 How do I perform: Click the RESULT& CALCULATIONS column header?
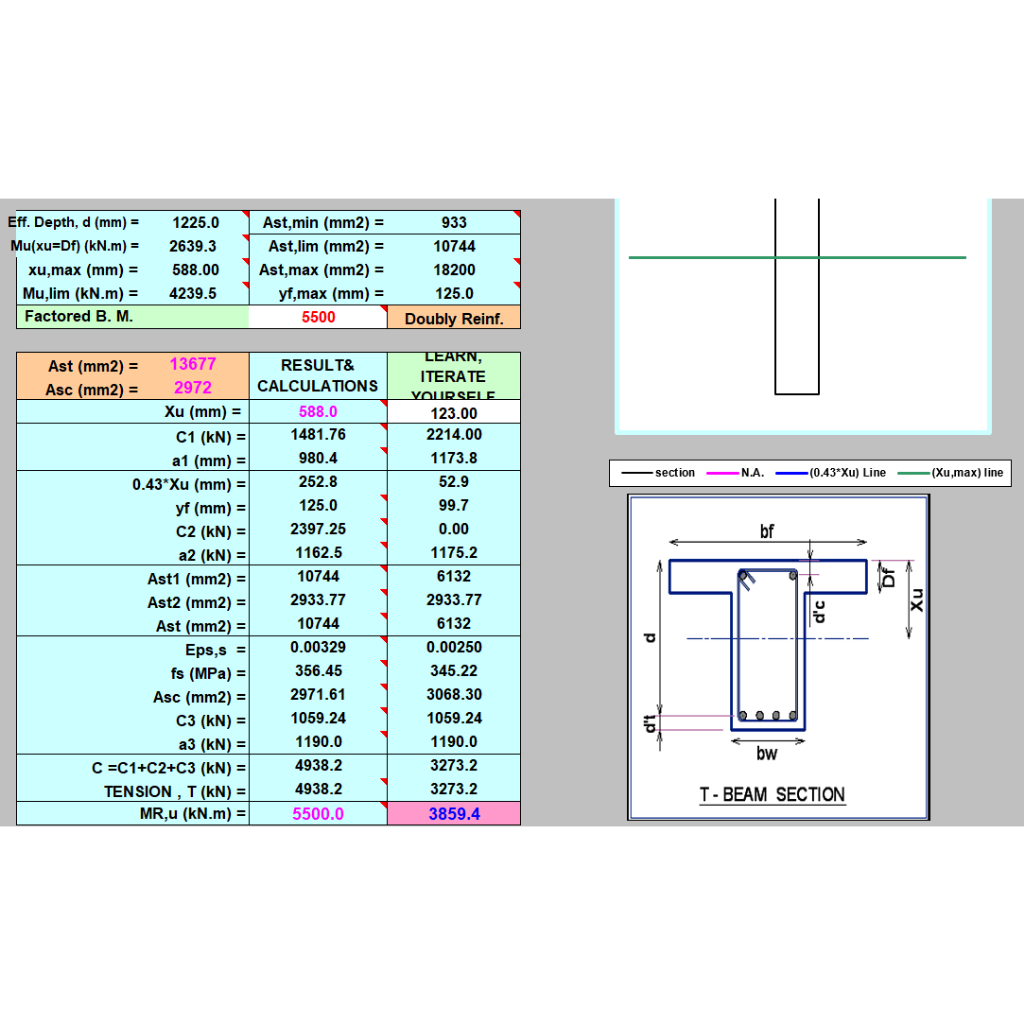point(318,376)
